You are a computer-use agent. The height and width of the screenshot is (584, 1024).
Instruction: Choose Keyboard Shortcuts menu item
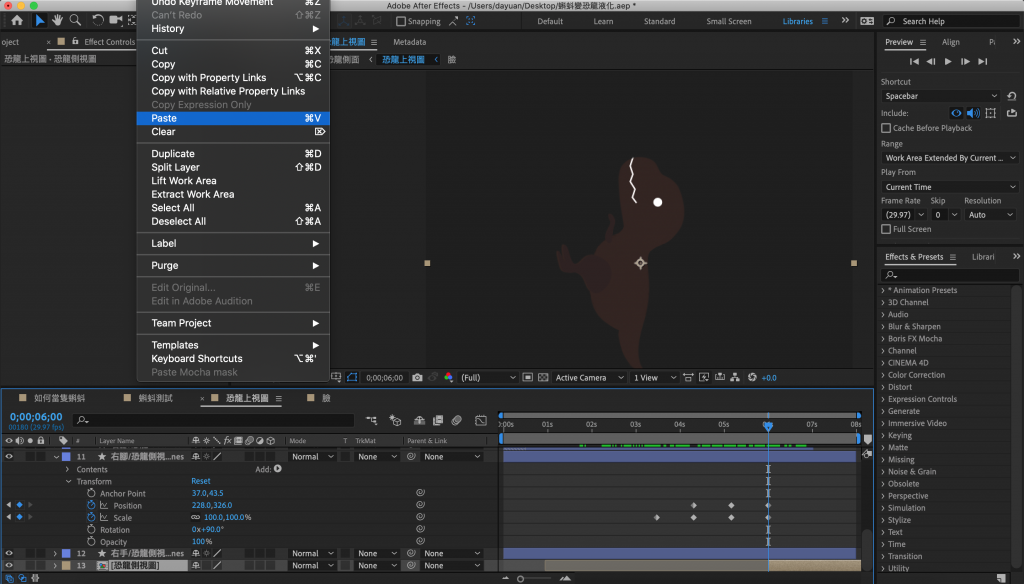[x=233, y=359]
